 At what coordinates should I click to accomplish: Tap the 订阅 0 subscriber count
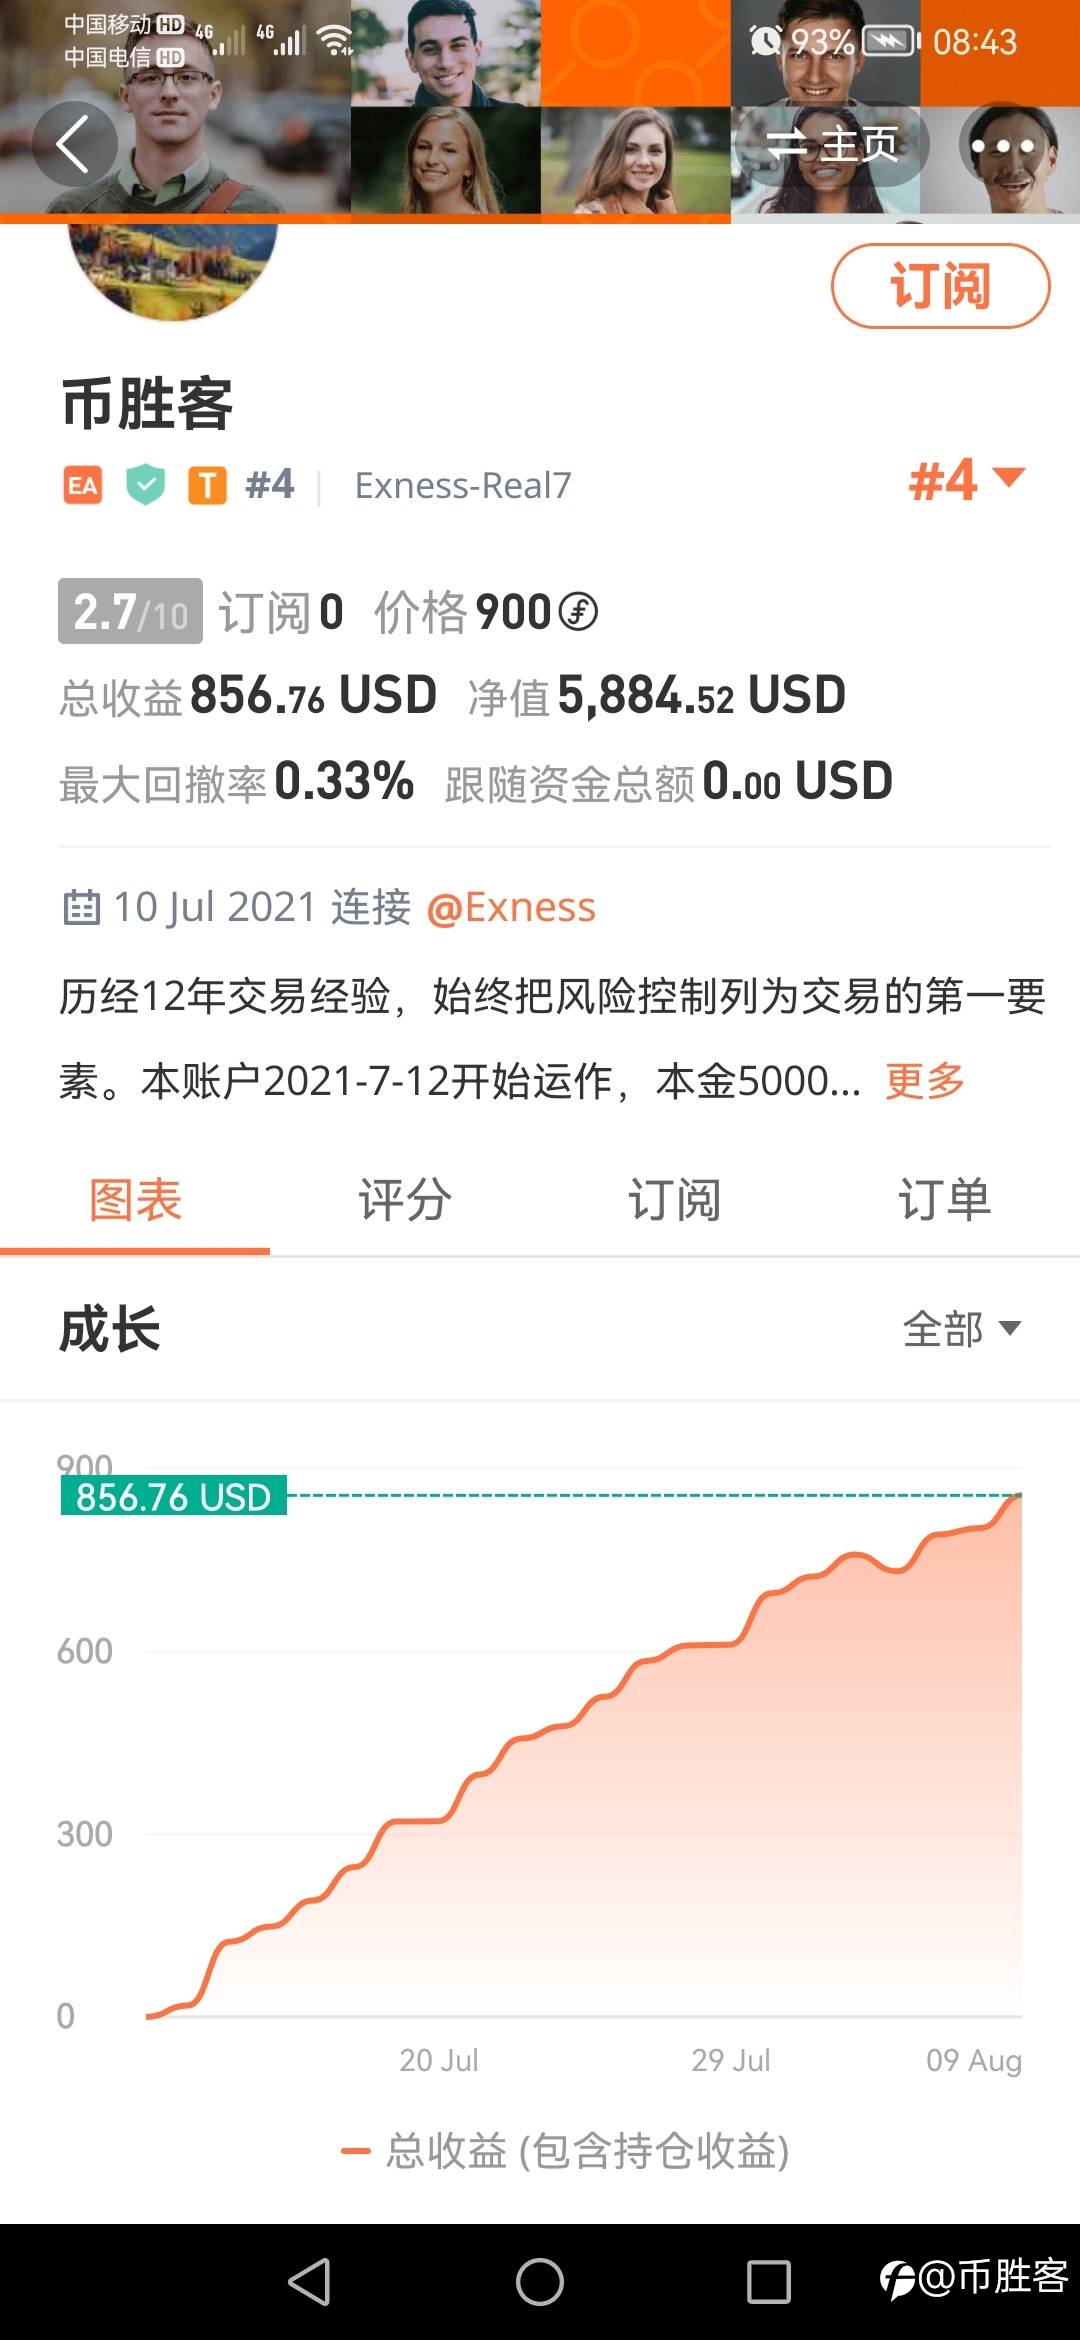pos(281,611)
